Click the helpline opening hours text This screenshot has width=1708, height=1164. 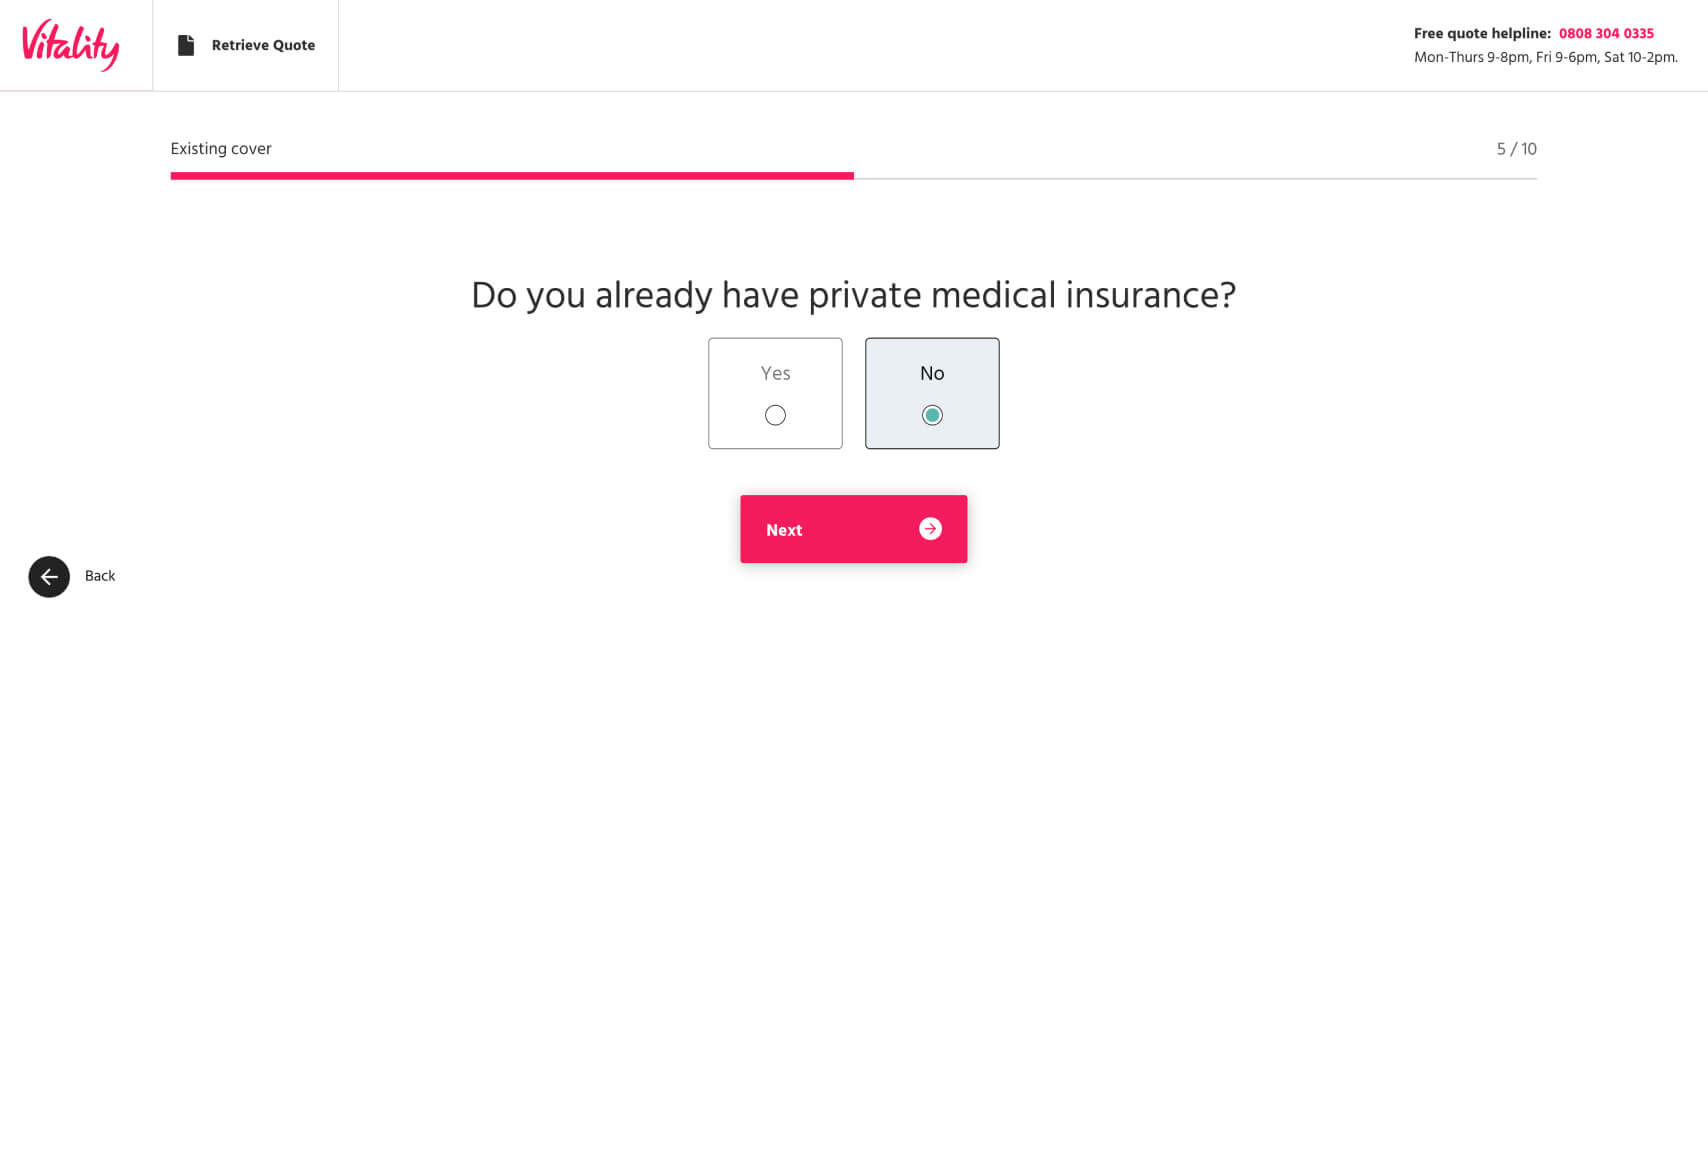(x=1546, y=57)
